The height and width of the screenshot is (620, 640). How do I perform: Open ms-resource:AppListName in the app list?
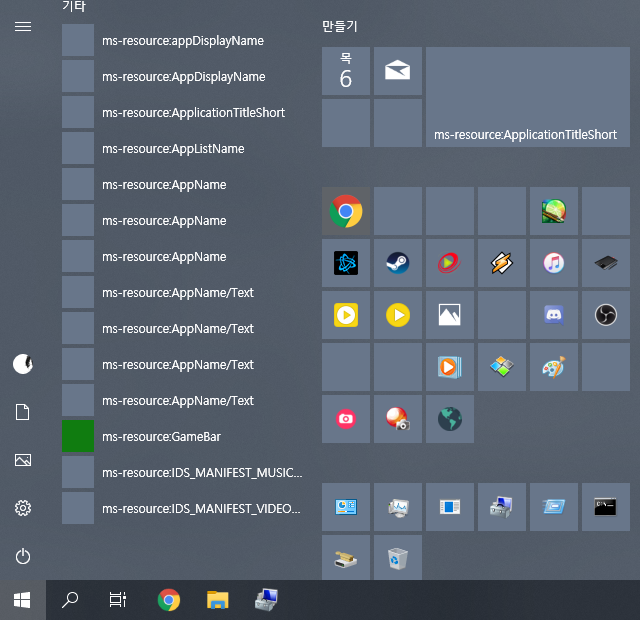pyautogui.click(x=184, y=149)
